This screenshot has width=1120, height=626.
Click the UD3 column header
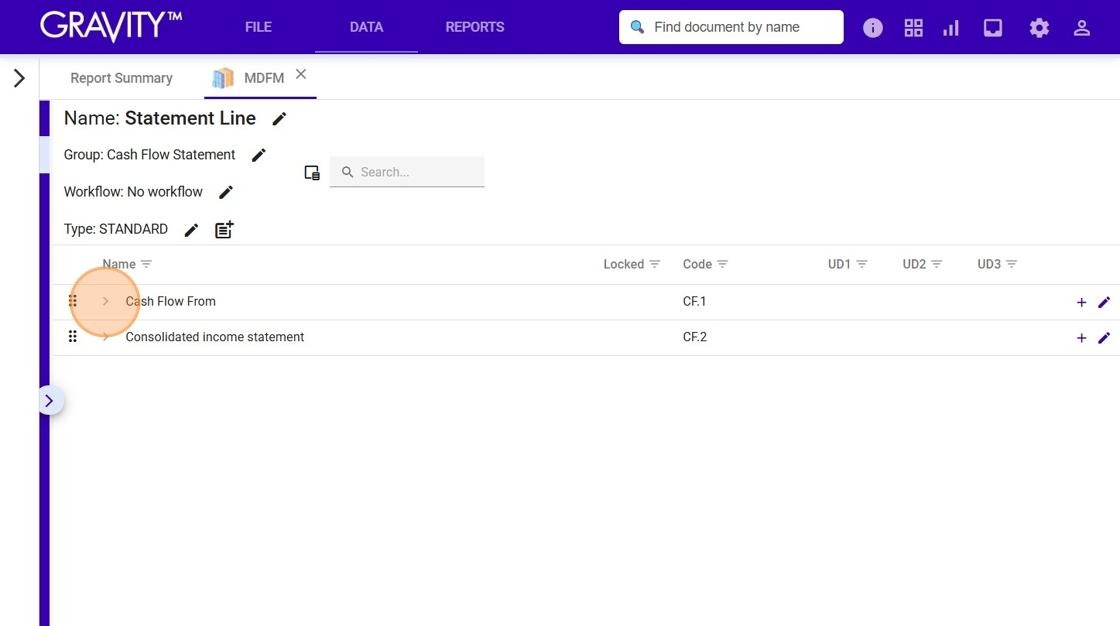click(989, 264)
